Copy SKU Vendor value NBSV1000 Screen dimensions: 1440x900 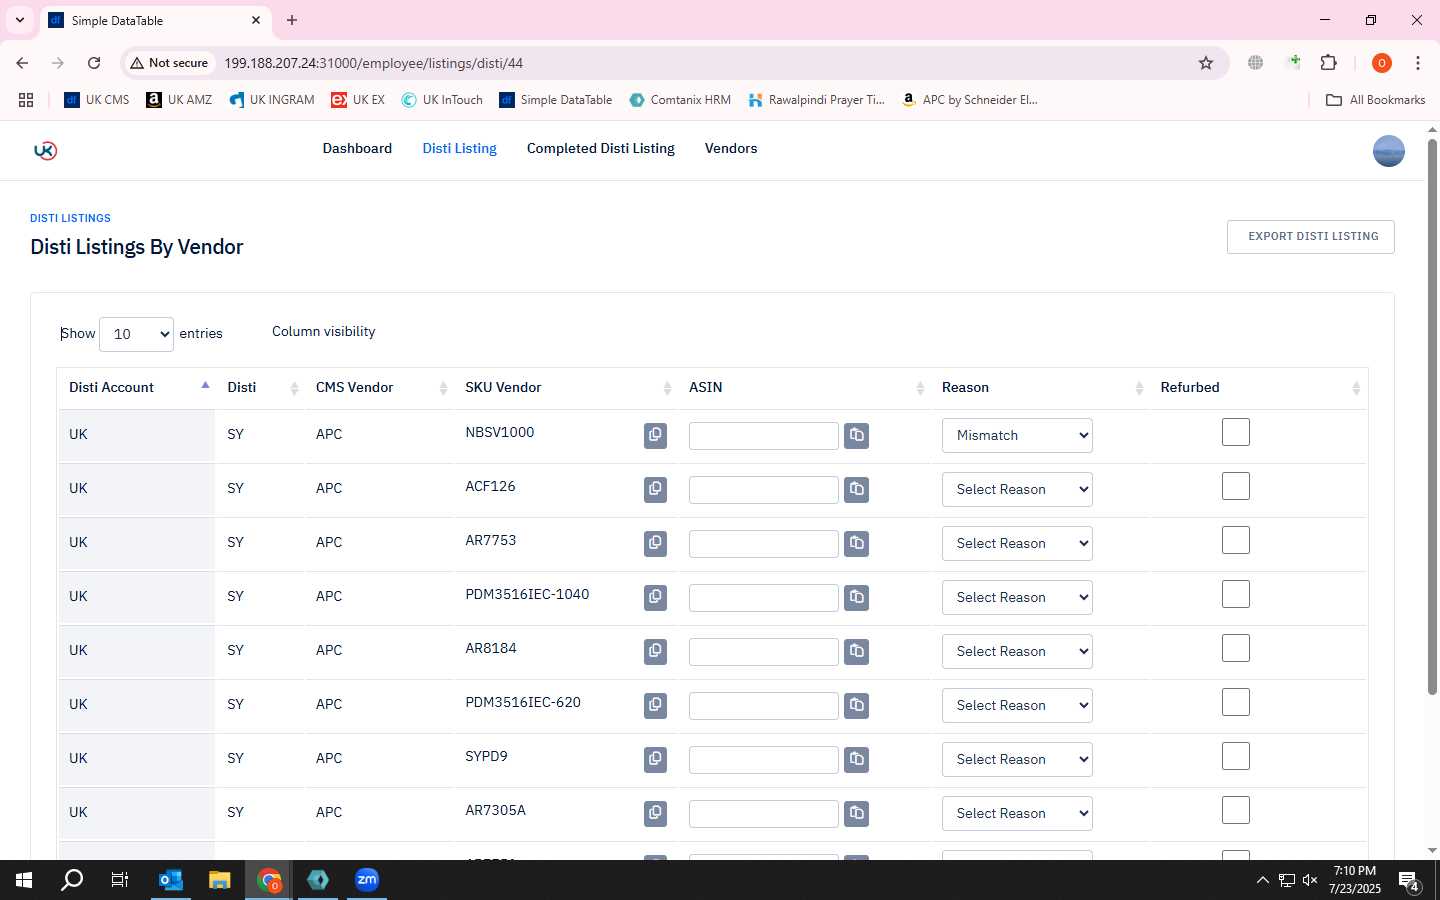click(x=655, y=435)
